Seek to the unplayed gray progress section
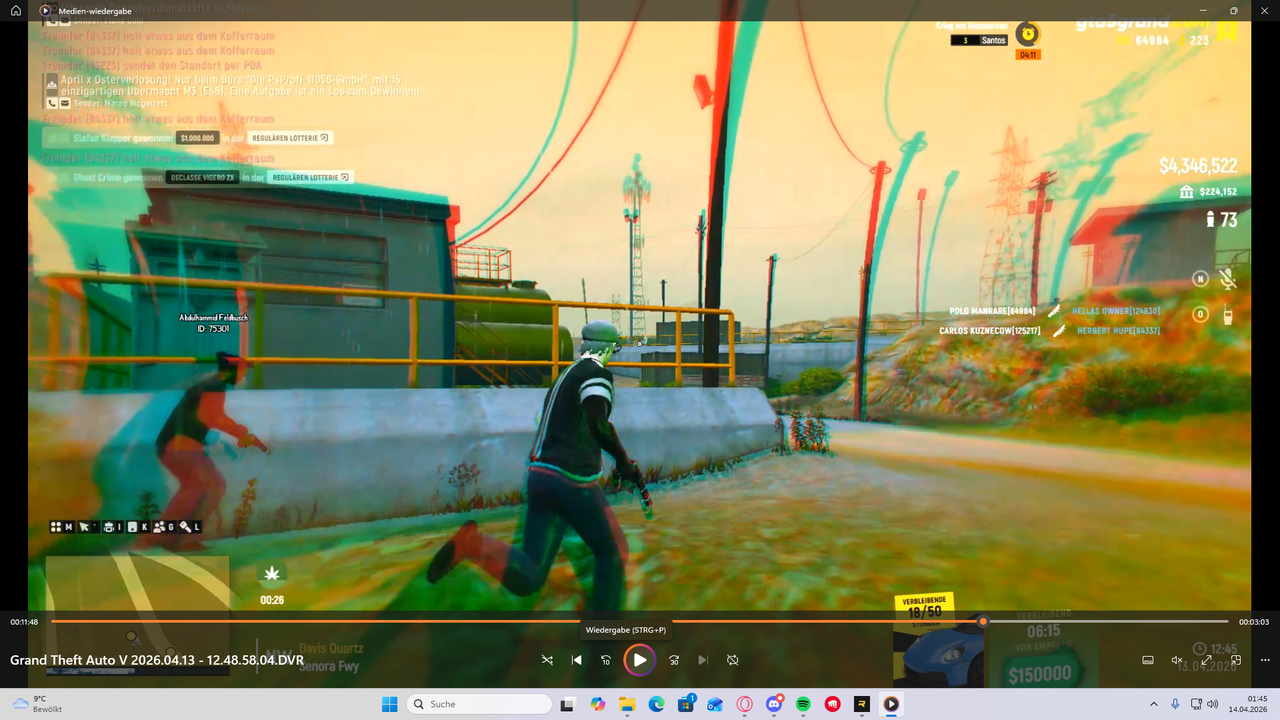 click(x=1108, y=621)
